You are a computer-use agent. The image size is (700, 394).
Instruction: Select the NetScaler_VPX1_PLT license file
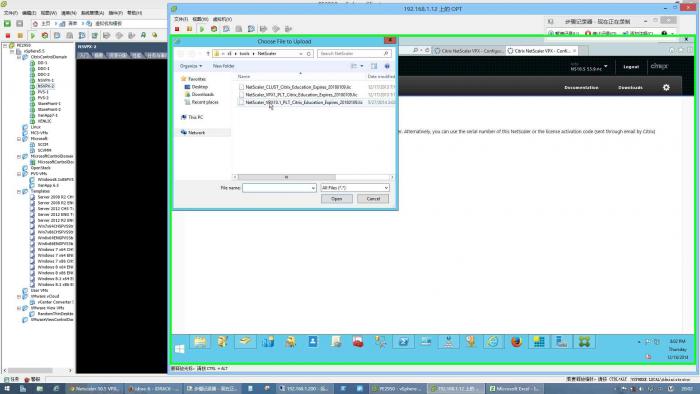[x=301, y=95]
